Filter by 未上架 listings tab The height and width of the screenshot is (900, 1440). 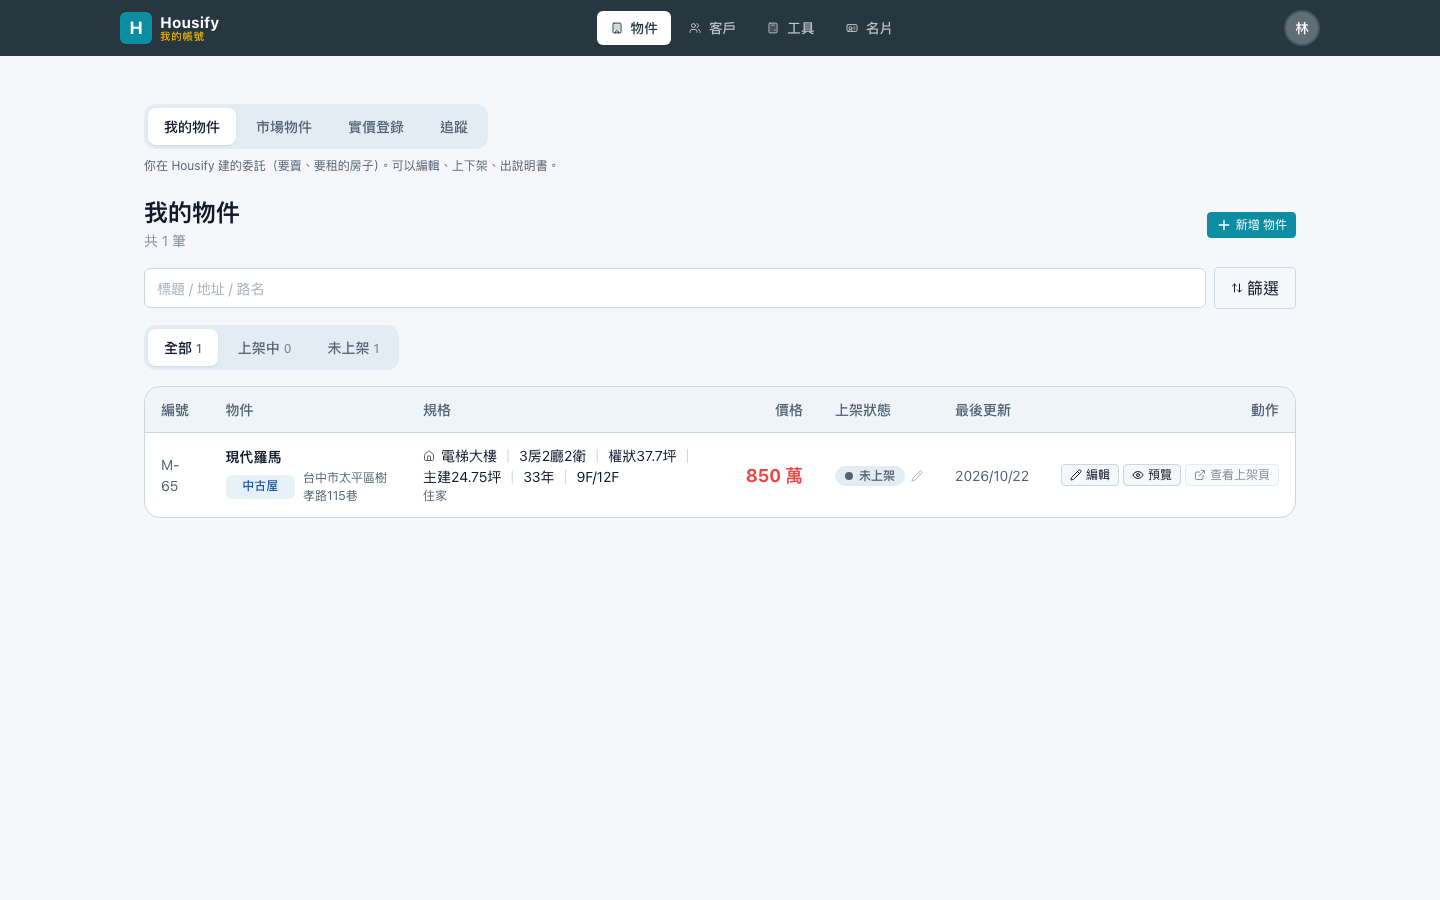(353, 348)
